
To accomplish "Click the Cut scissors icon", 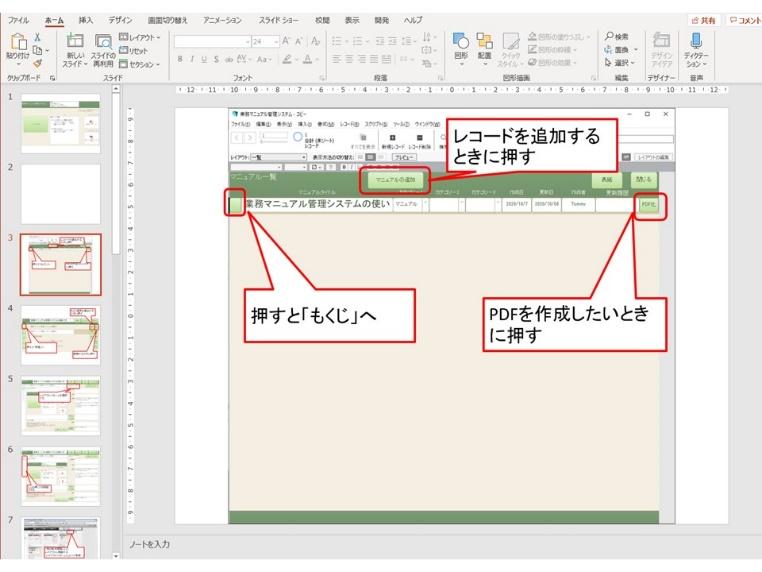I will (37, 37).
